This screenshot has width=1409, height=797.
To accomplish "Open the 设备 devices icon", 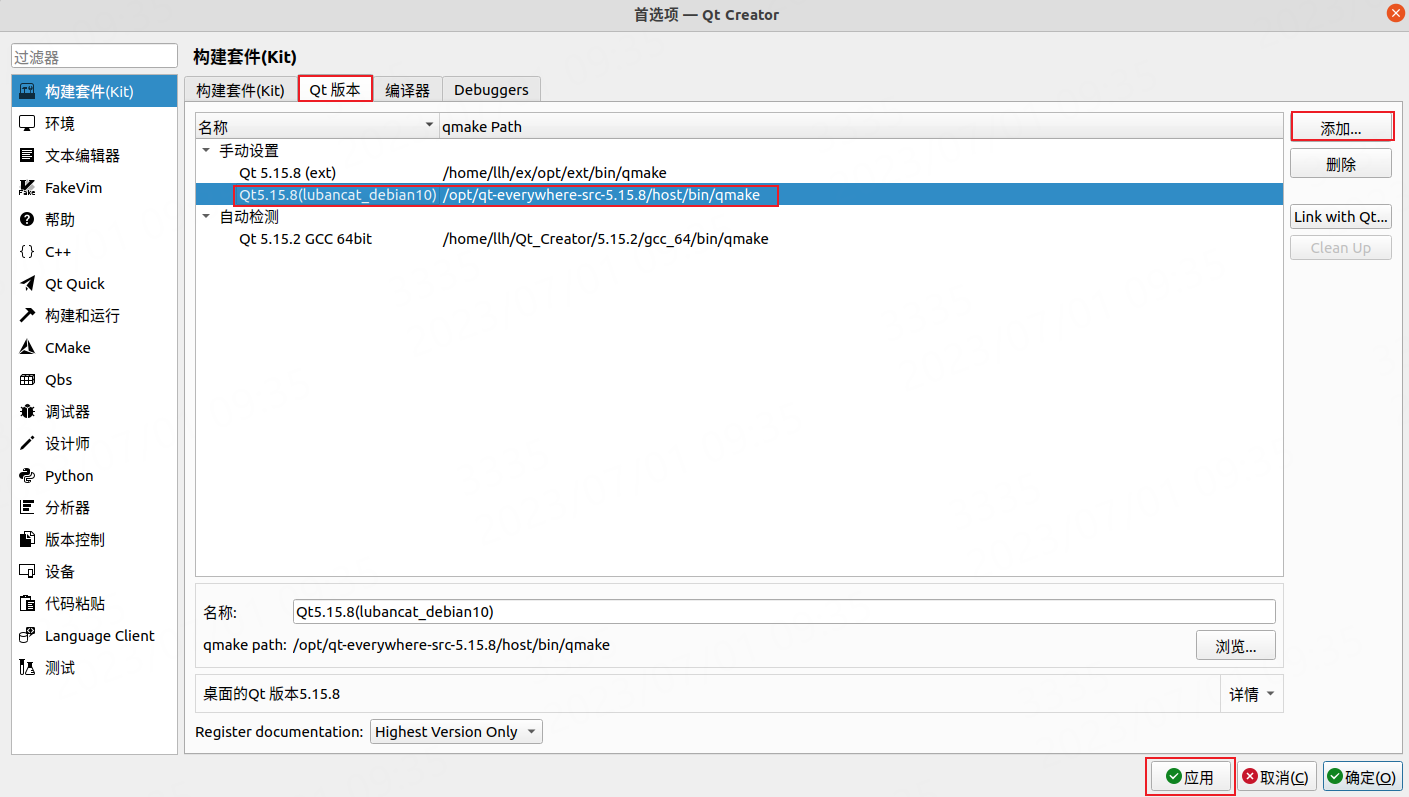I will 27,572.
